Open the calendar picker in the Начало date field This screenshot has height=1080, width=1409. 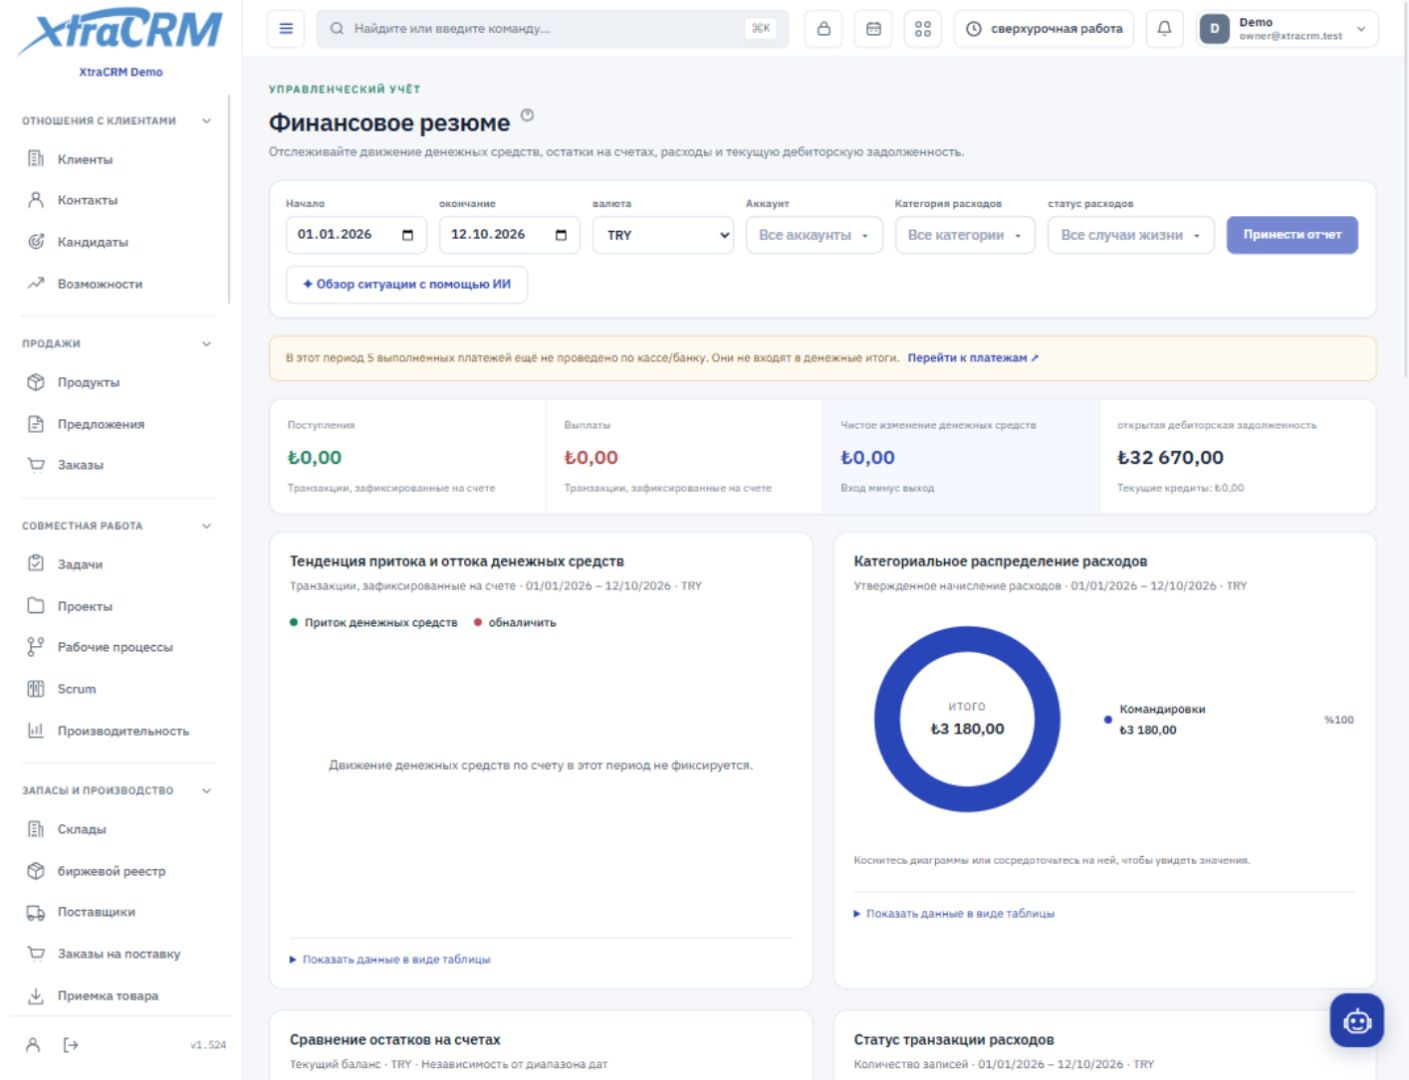[408, 235]
